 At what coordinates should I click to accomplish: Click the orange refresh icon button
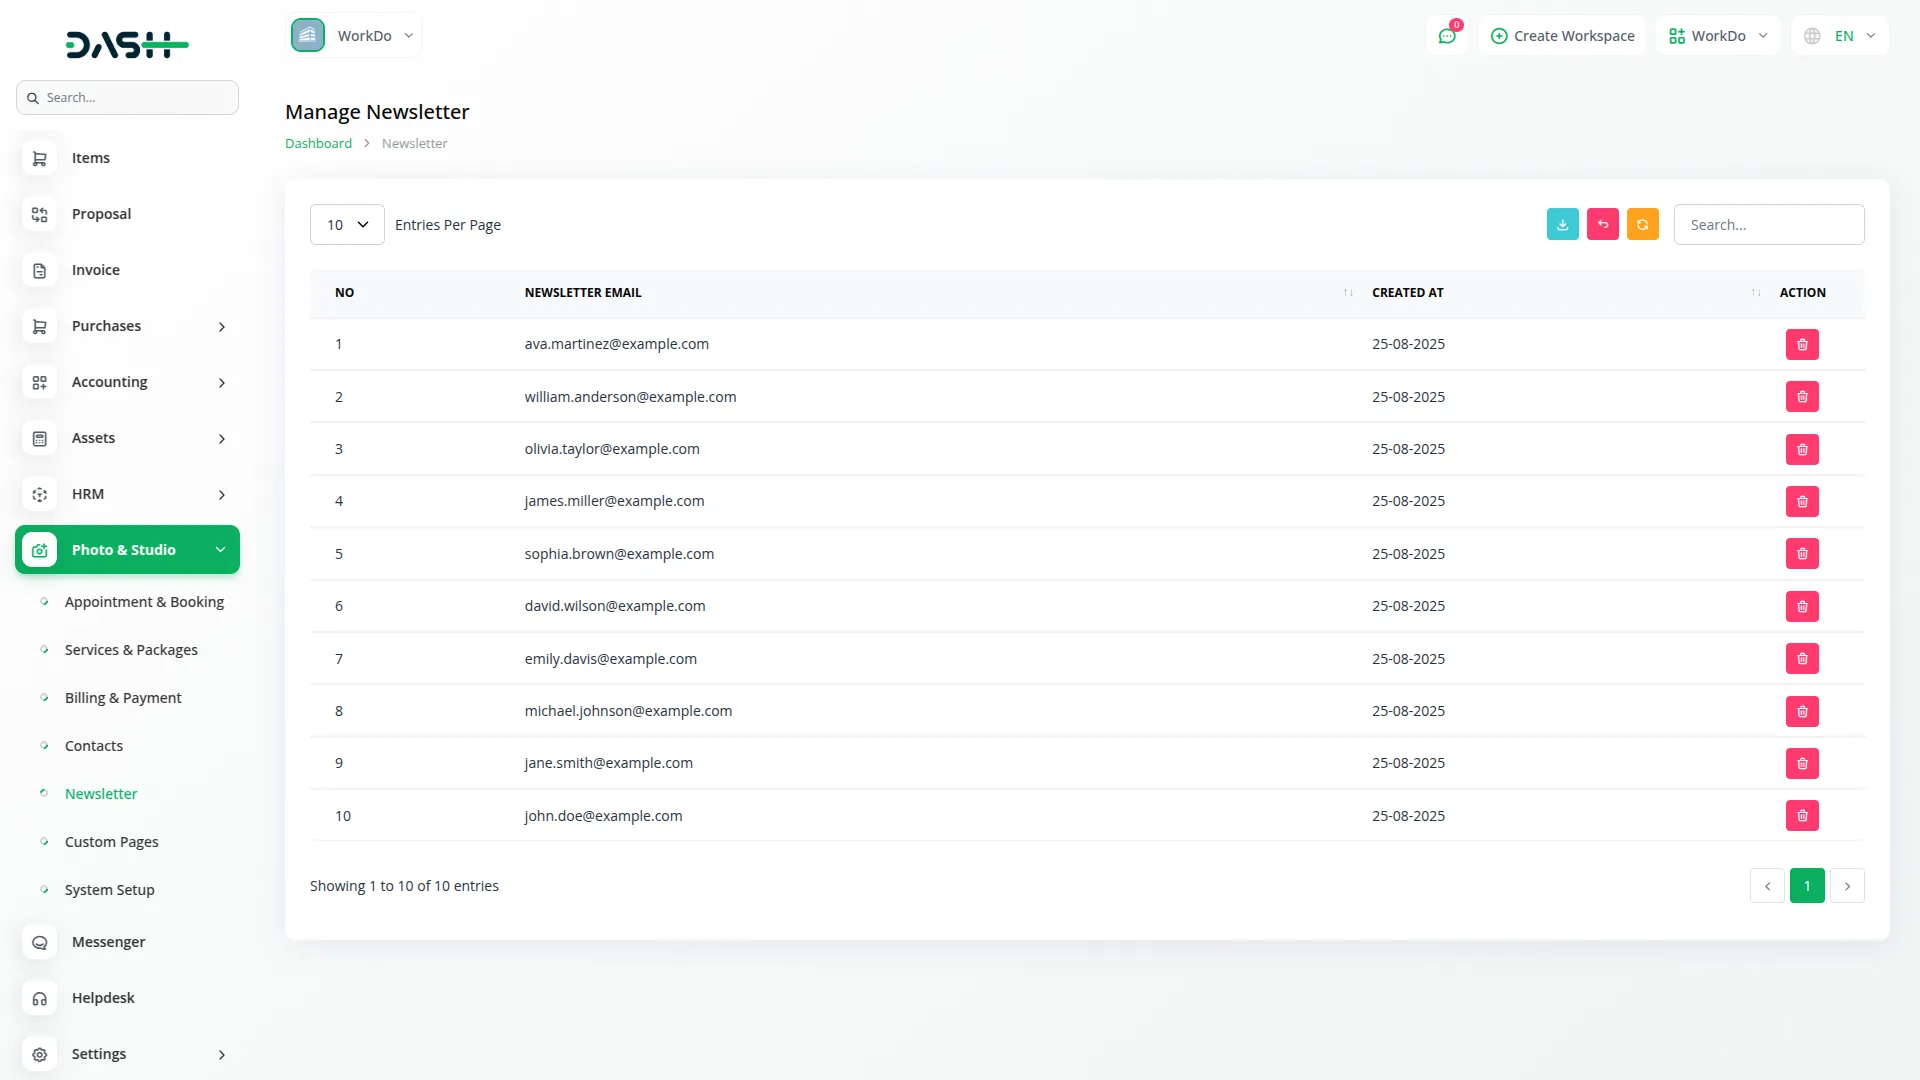(x=1642, y=225)
